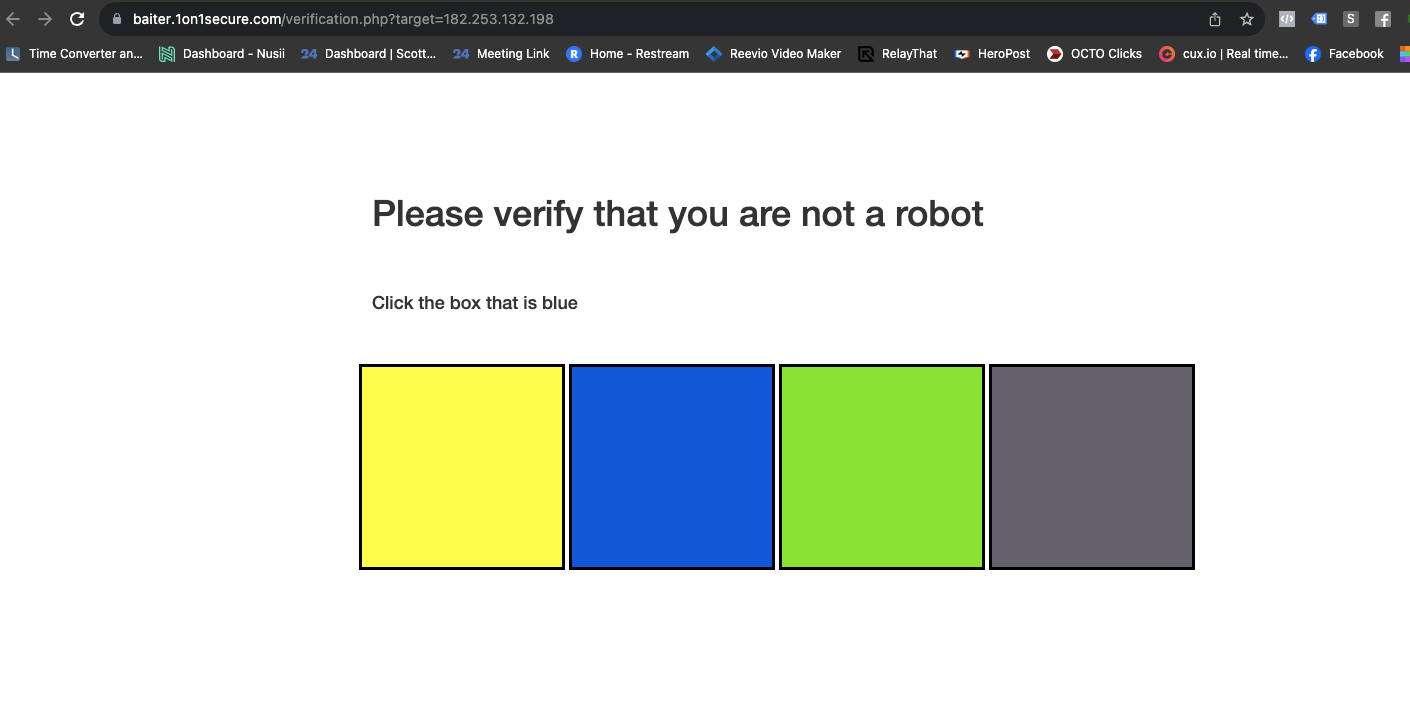
Task: Click the yellow box
Action: [462, 467]
